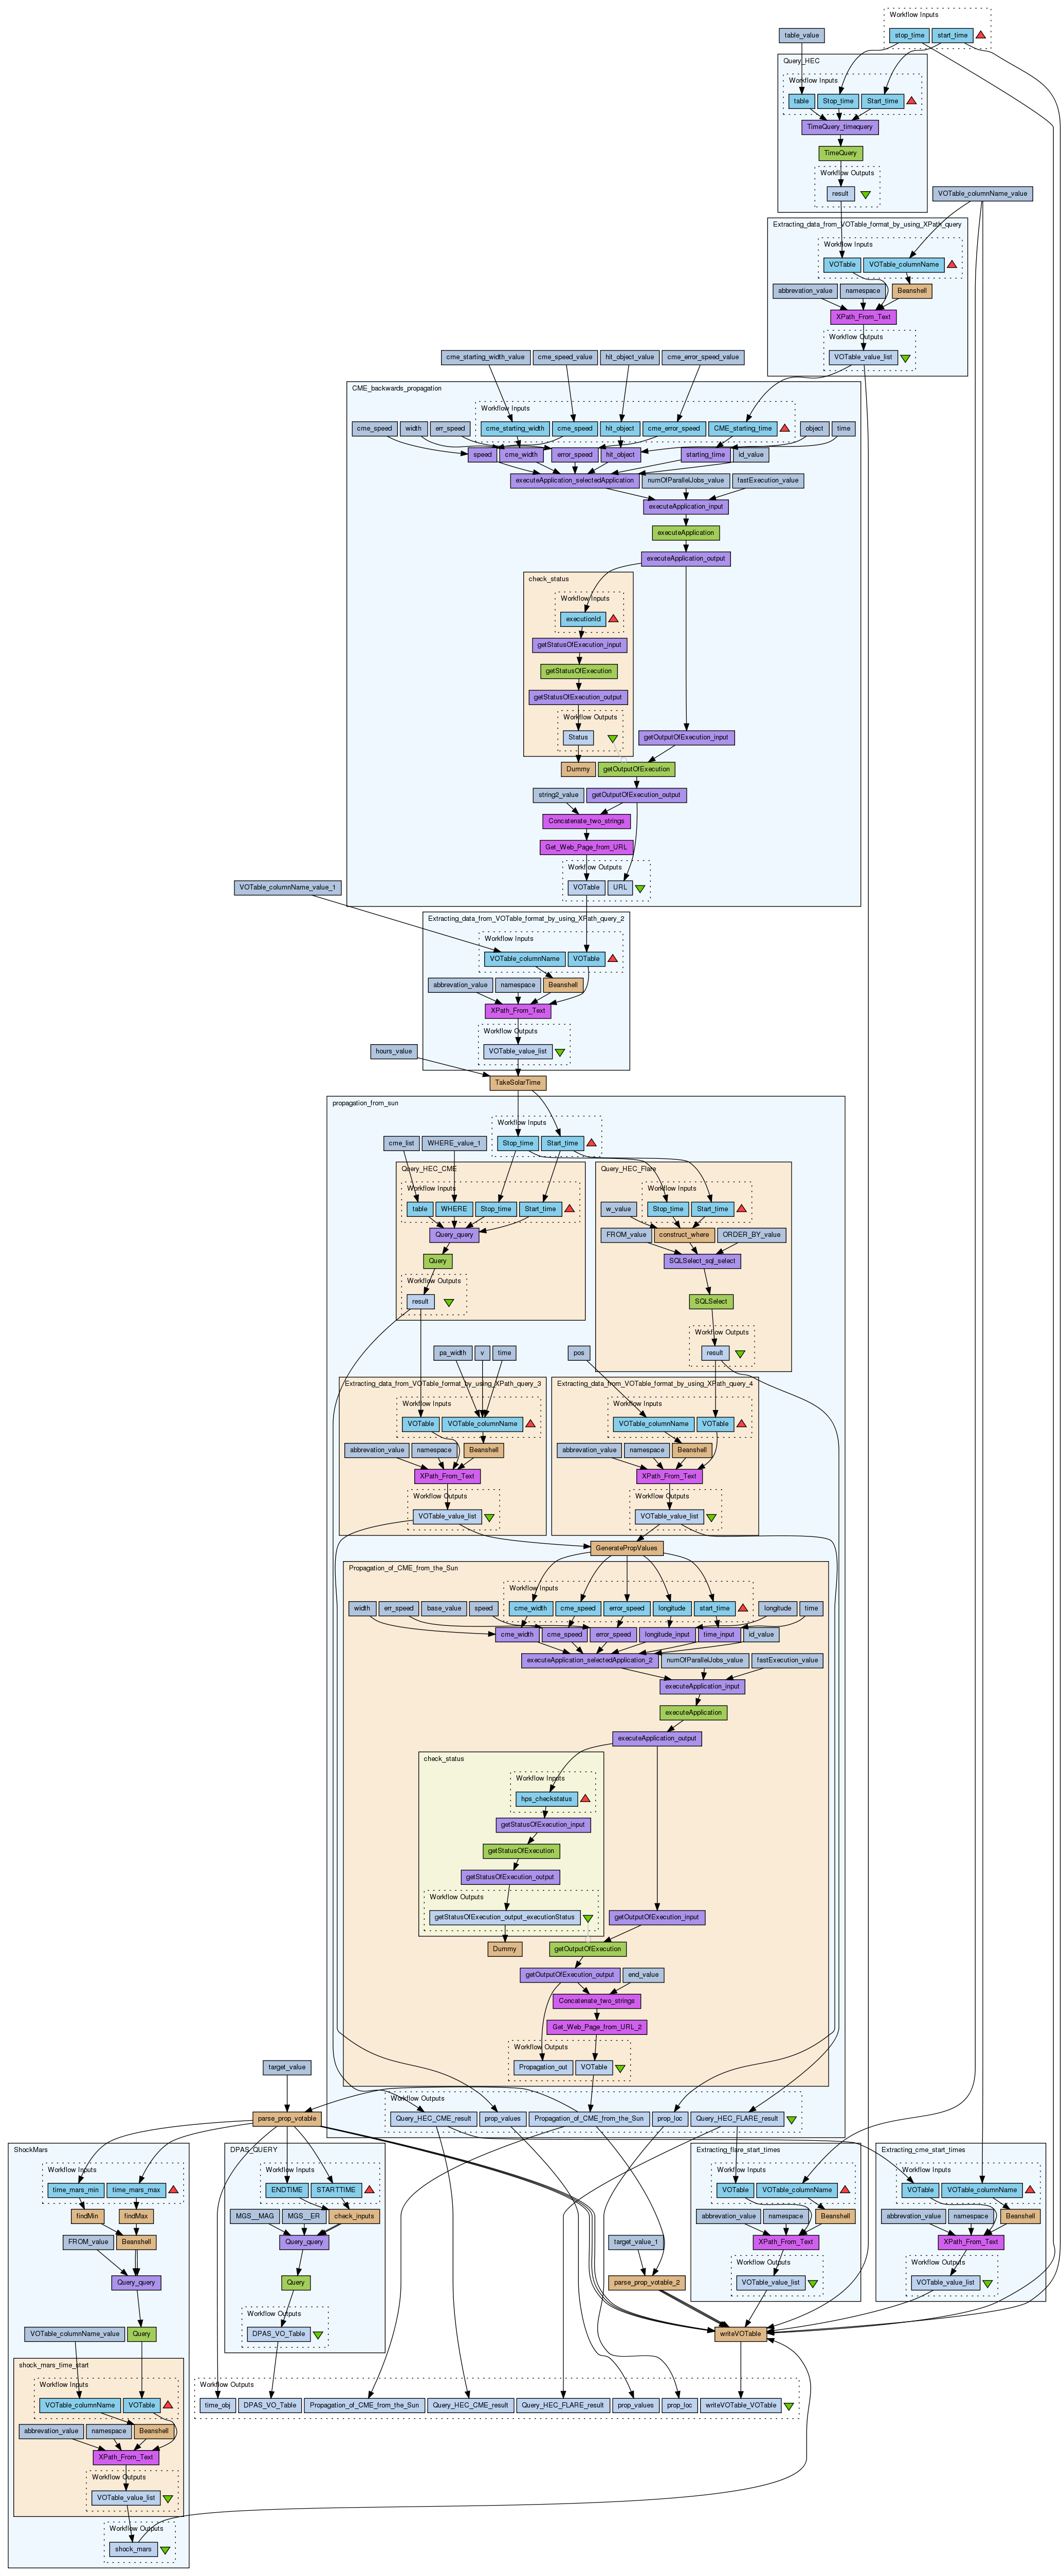Select the writeVOTable node
This screenshot has height=2576, width=1063.
pos(740,2334)
